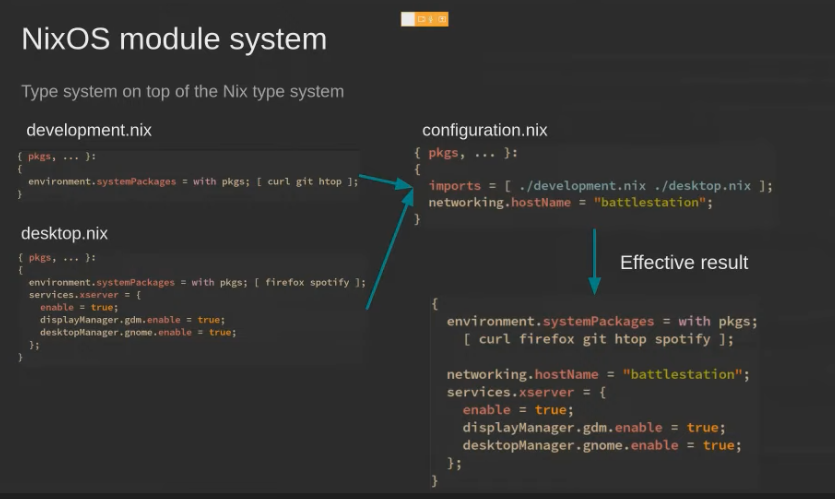Click displayManager.gdm.enable line in desktop.nix
The height and width of the screenshot is (499, 835).
131,320
